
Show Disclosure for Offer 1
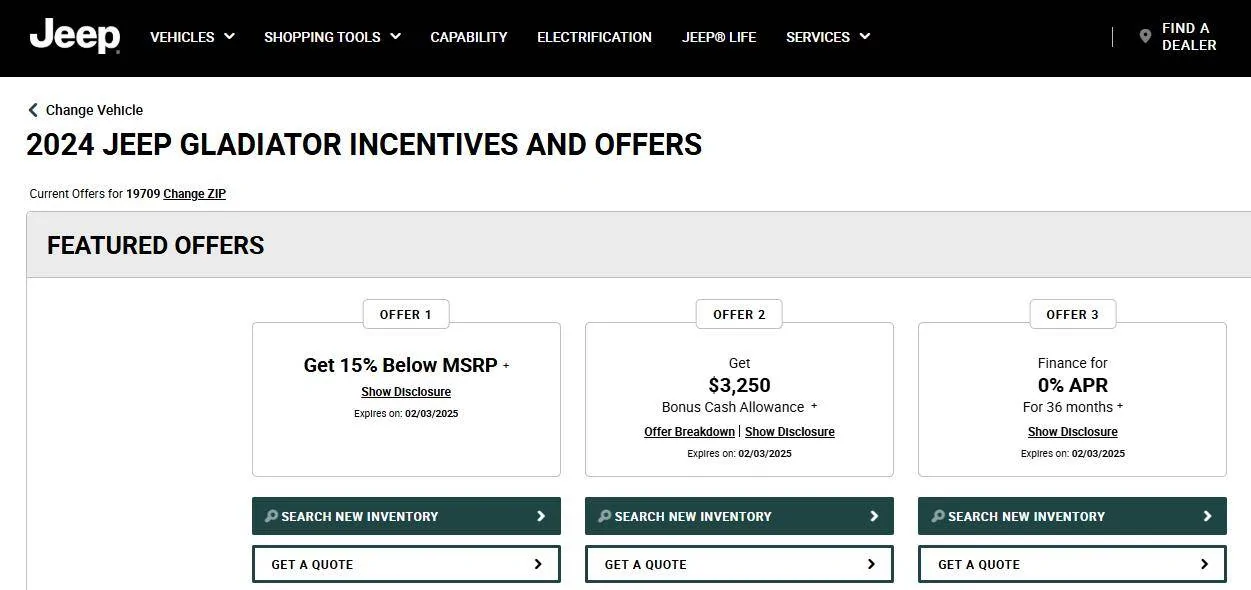coord(406,392)
